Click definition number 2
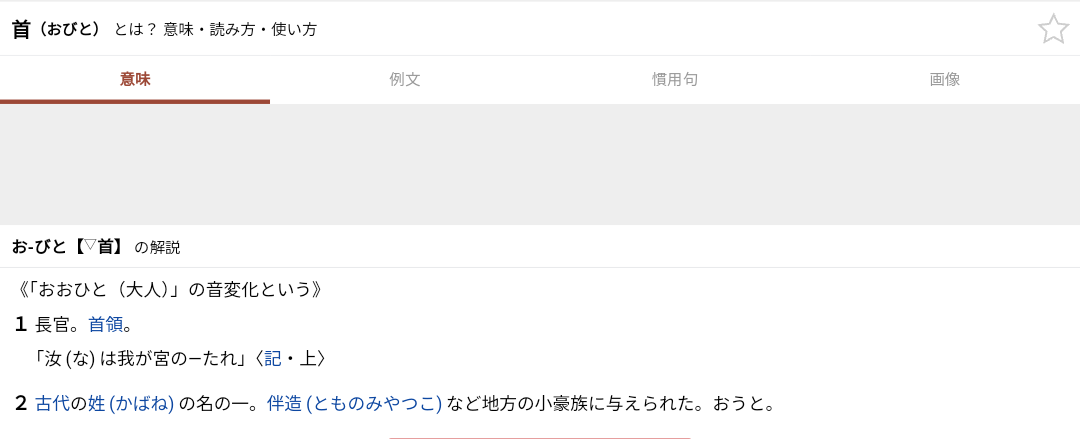Image resolution: width=1080 pixels, height=439 pixels. click(x=21, y=404)
